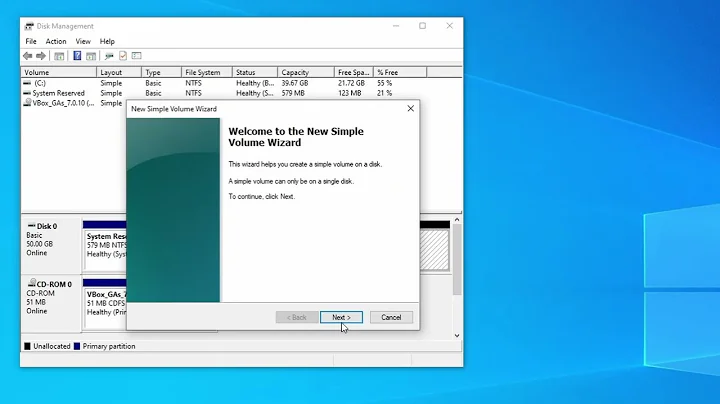The width and height of the screenshot is (720, 404).
Task: Close the Disk Management window
Action: coord(450,26)
